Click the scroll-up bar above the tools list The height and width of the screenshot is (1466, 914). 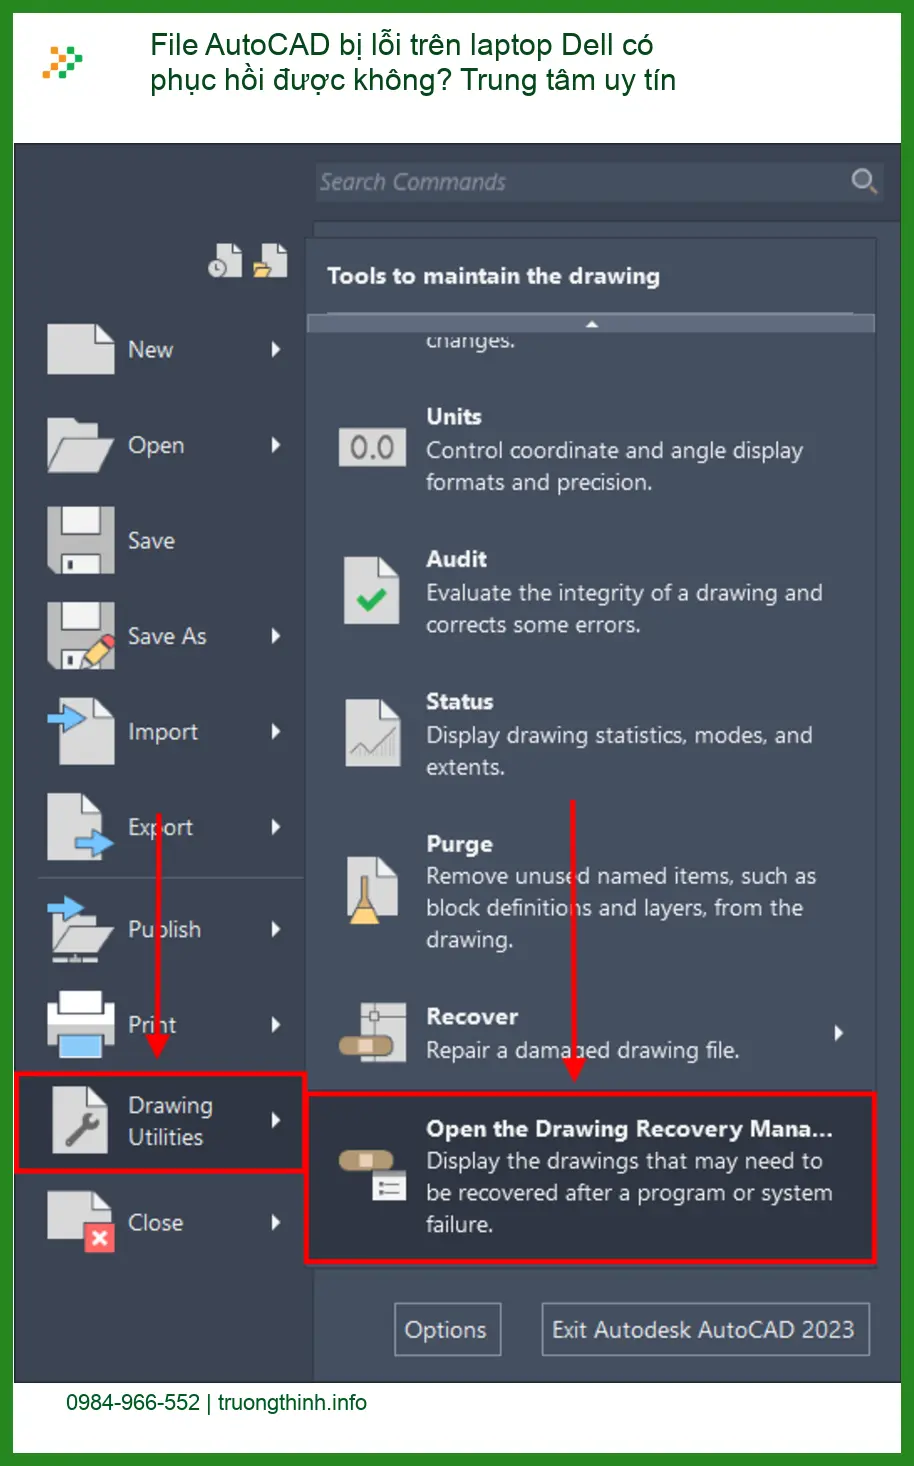coord(591,323)
